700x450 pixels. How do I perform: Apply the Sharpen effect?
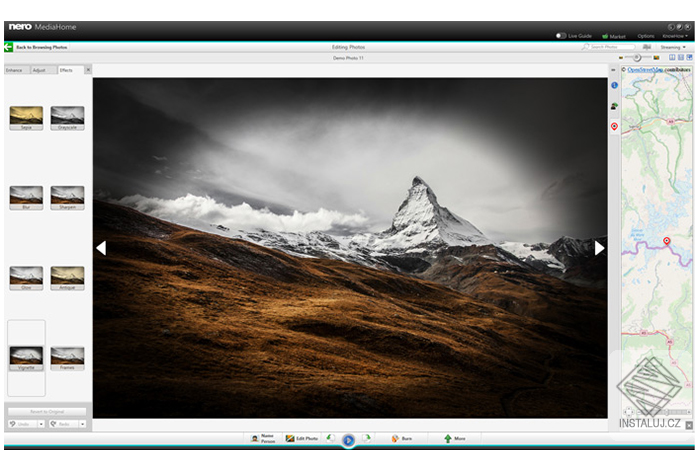click(67, 197)
